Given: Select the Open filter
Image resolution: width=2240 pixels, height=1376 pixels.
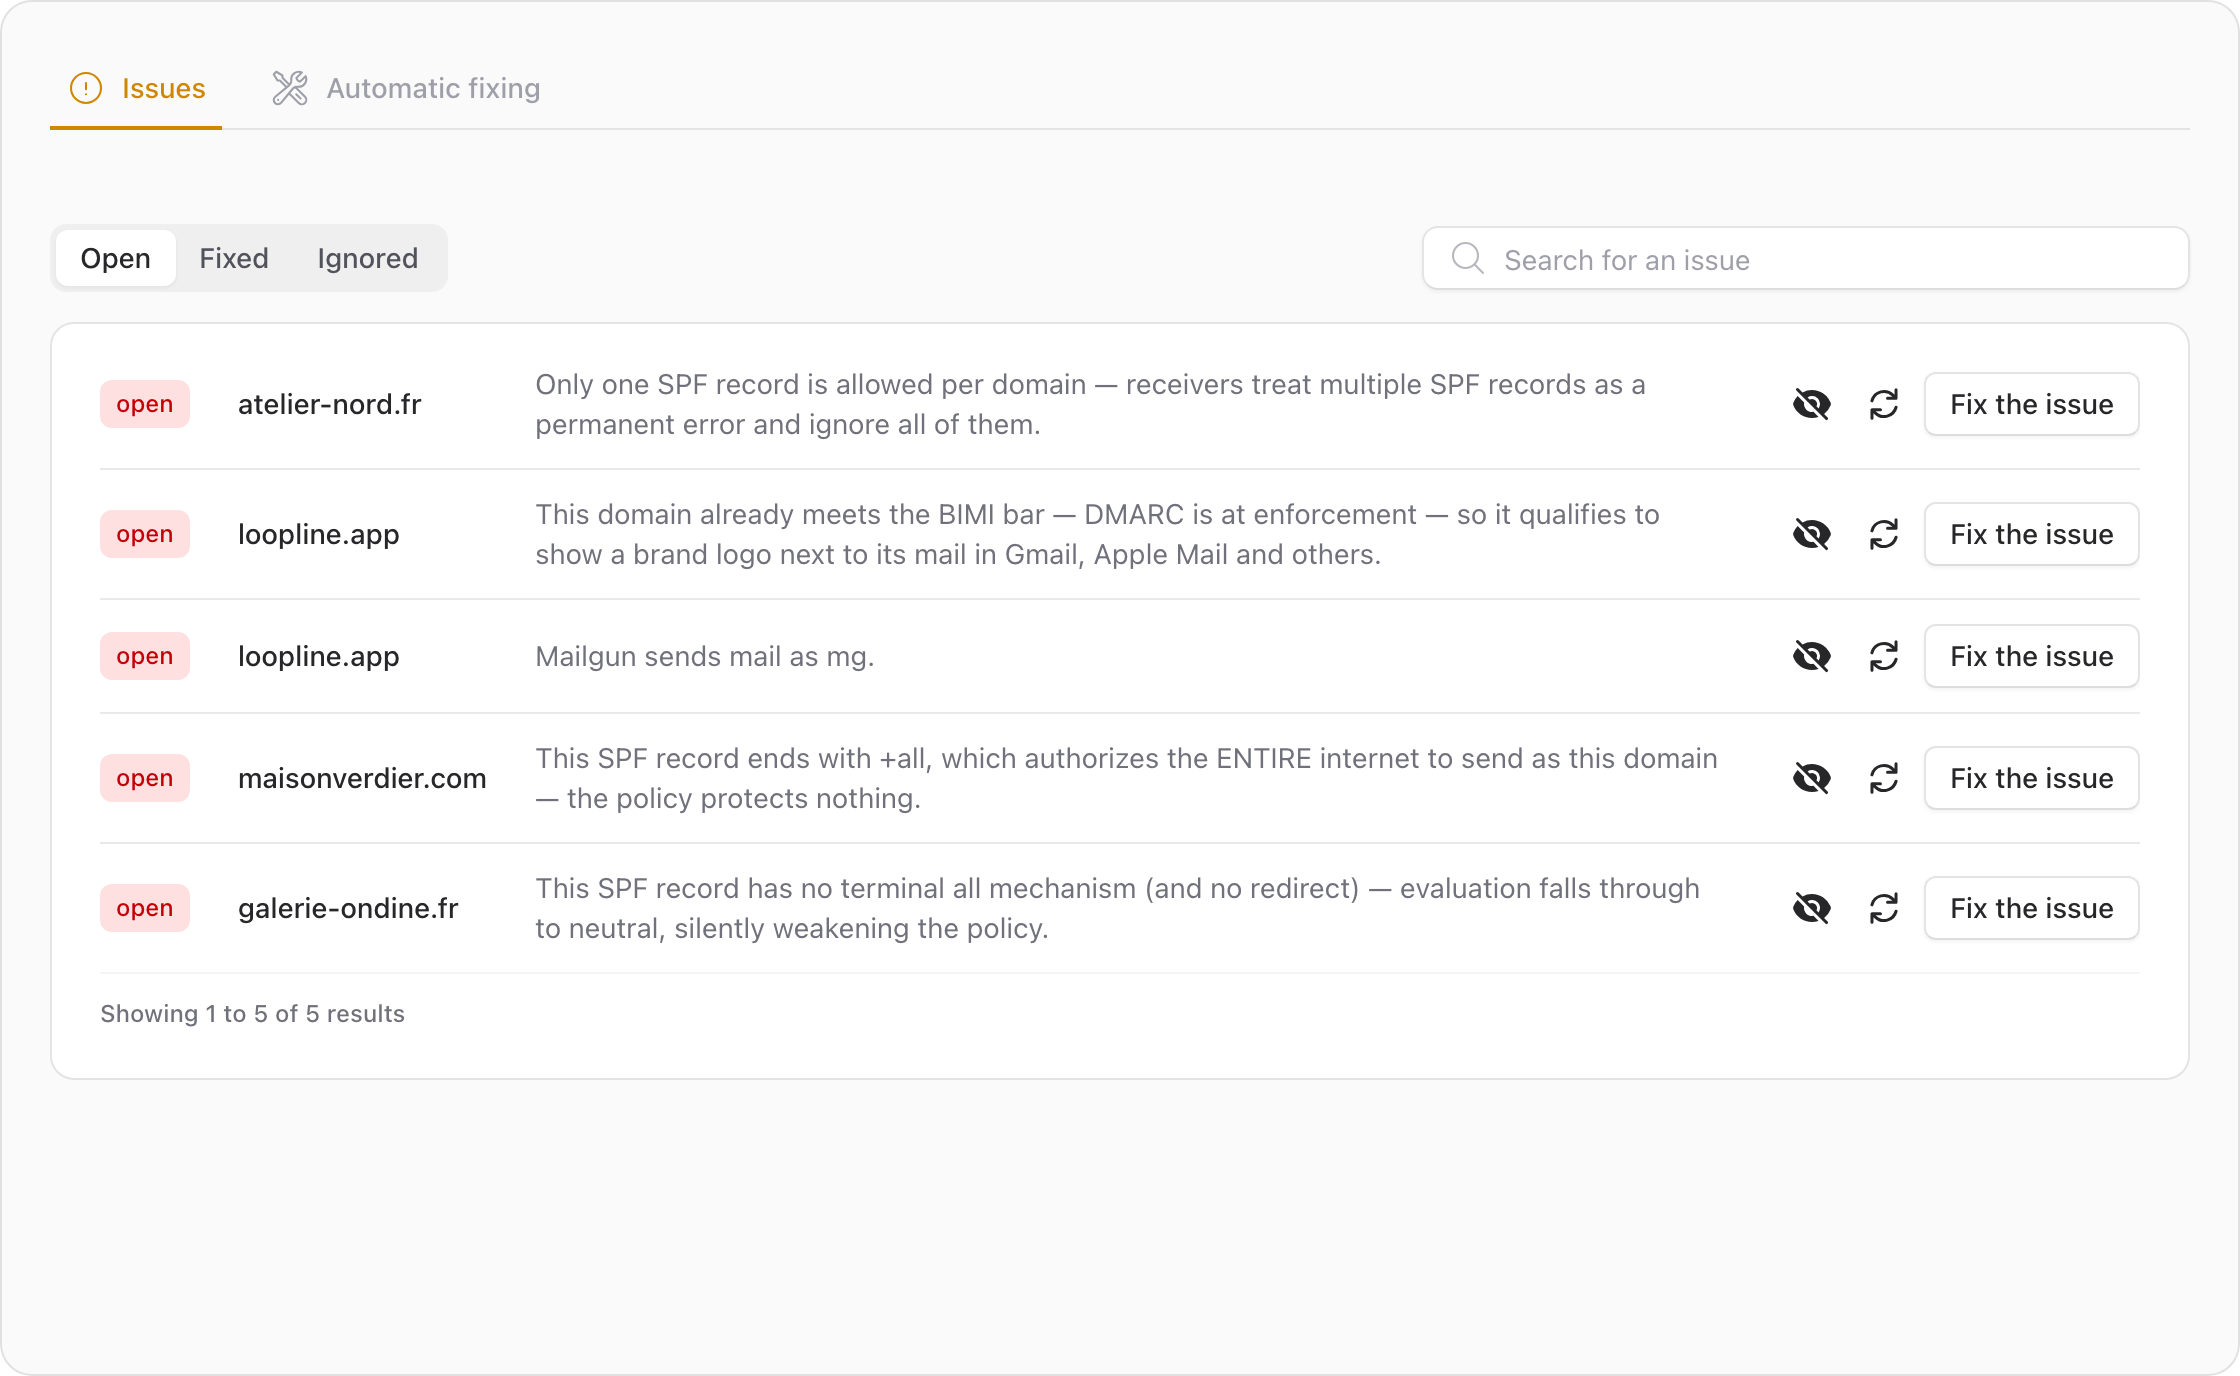Looking at the screenshot, I should [116, 258].
